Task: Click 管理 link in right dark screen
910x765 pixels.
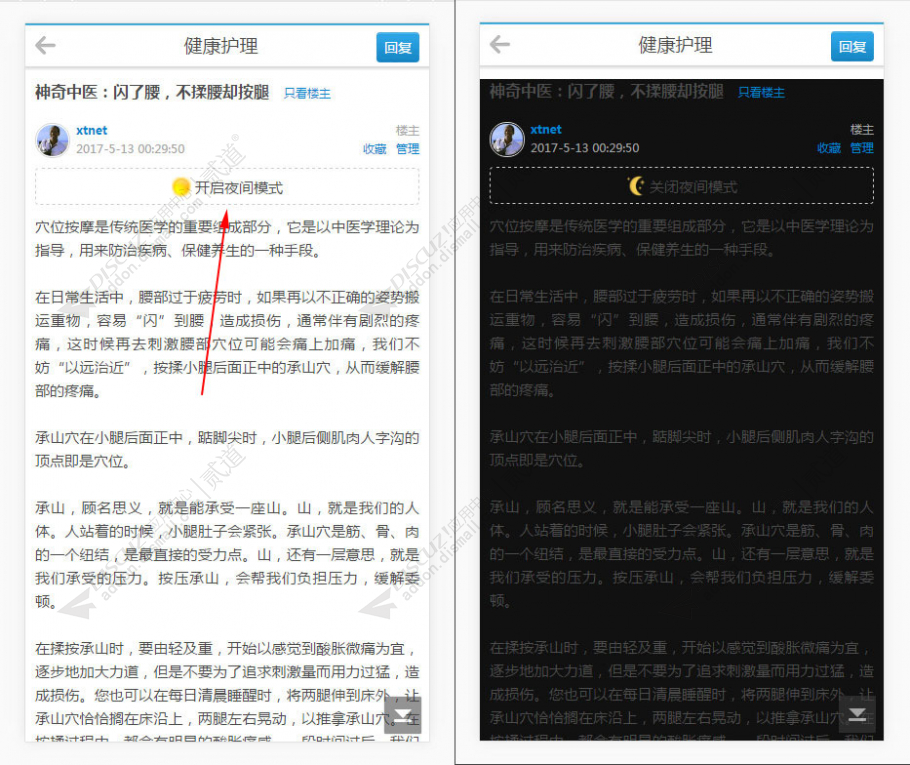Action: (862, 148)
